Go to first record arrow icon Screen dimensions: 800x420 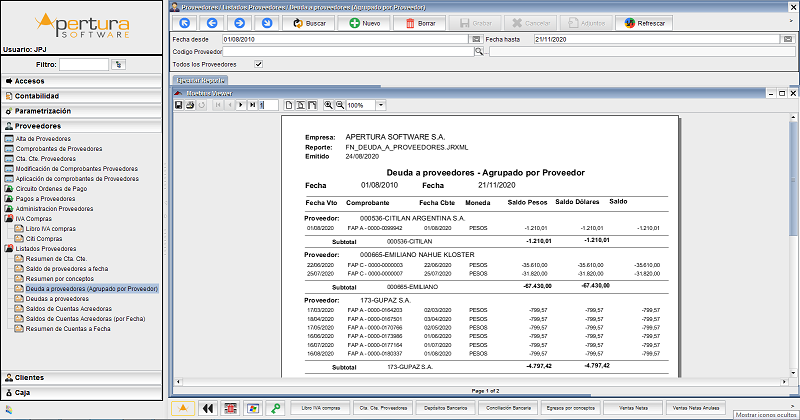pos(183,21)
